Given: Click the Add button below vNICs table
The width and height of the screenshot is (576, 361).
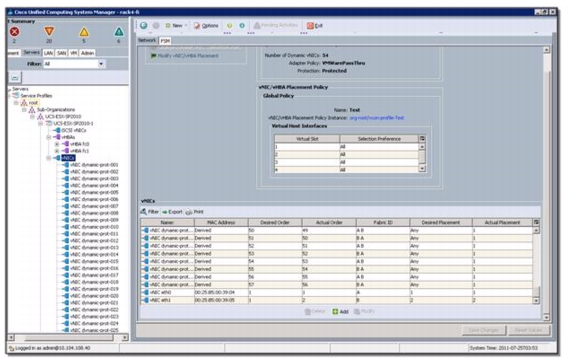Looking at the screenshot, I should tap(340, 311).
